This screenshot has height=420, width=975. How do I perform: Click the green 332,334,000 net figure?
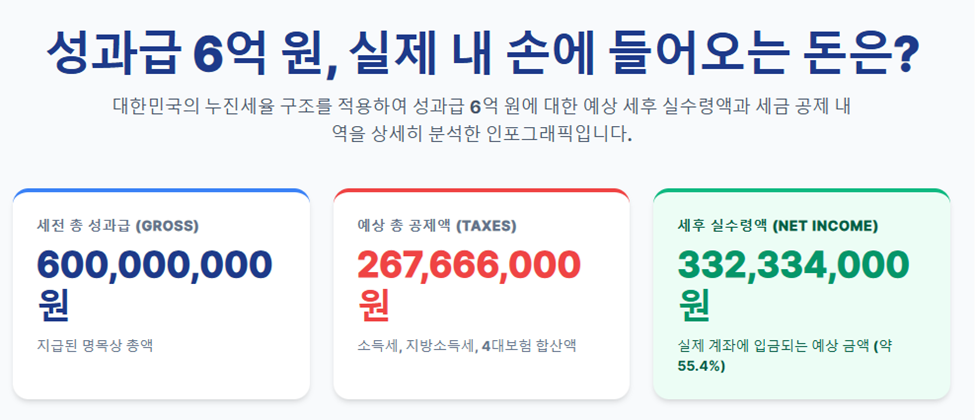click(x=793, y=265)
